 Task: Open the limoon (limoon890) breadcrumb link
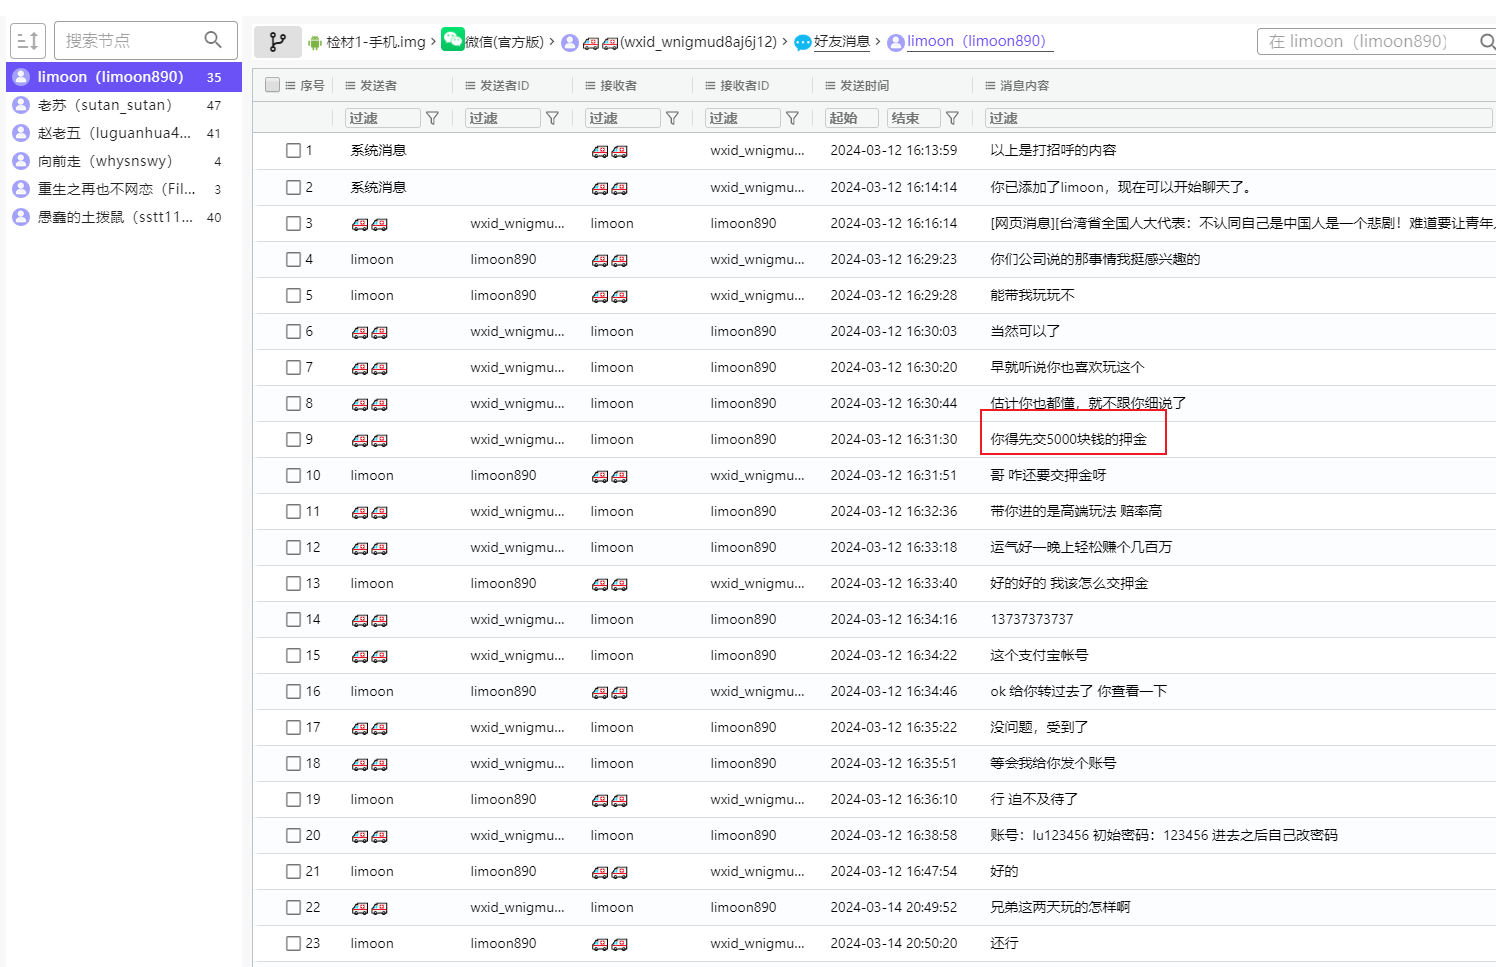coord(975,42)
